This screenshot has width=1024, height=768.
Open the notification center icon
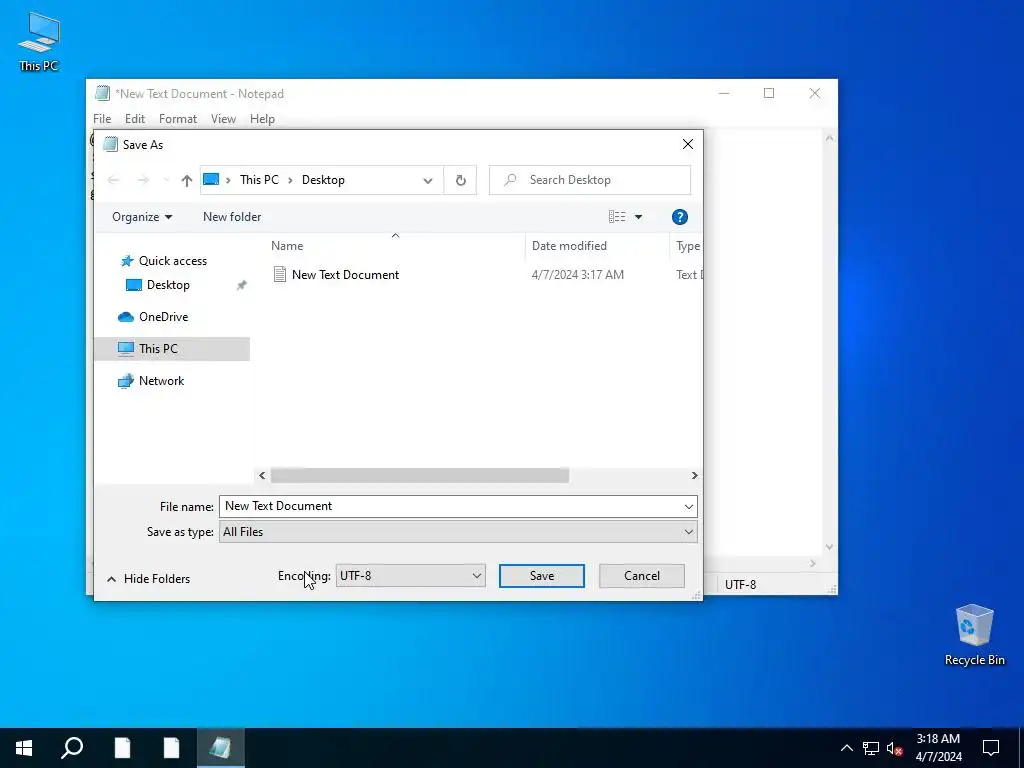pyautogui.click(x=991, y=748)
